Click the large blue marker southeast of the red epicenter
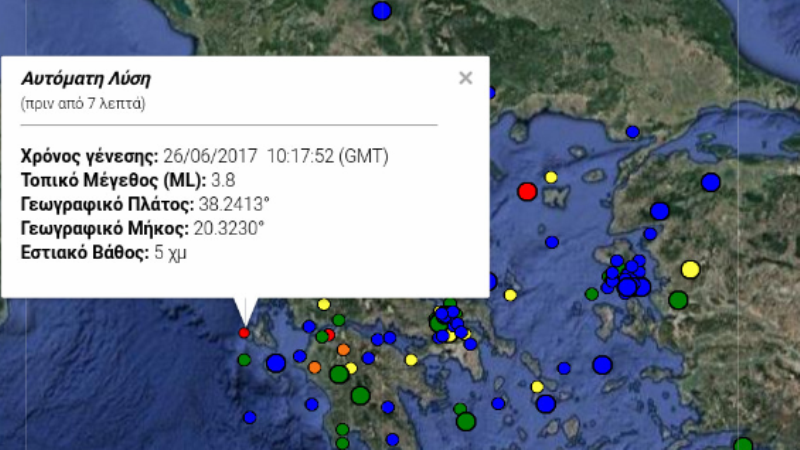The image size is (800, 450). tap(276, 363)
